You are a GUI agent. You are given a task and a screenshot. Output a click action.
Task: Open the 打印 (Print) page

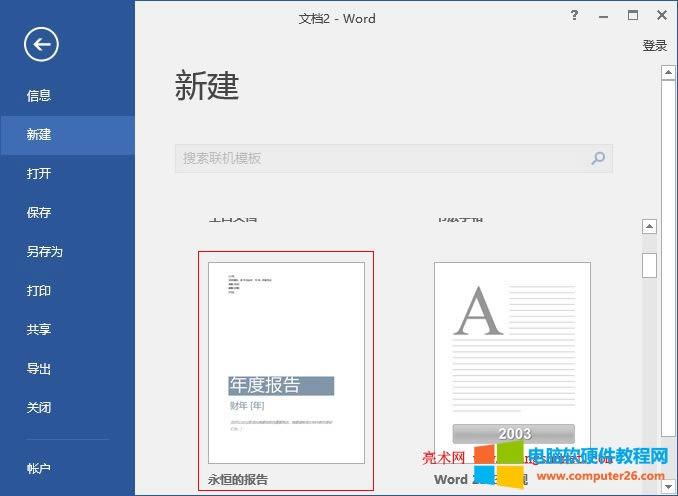tap(39, 291)
